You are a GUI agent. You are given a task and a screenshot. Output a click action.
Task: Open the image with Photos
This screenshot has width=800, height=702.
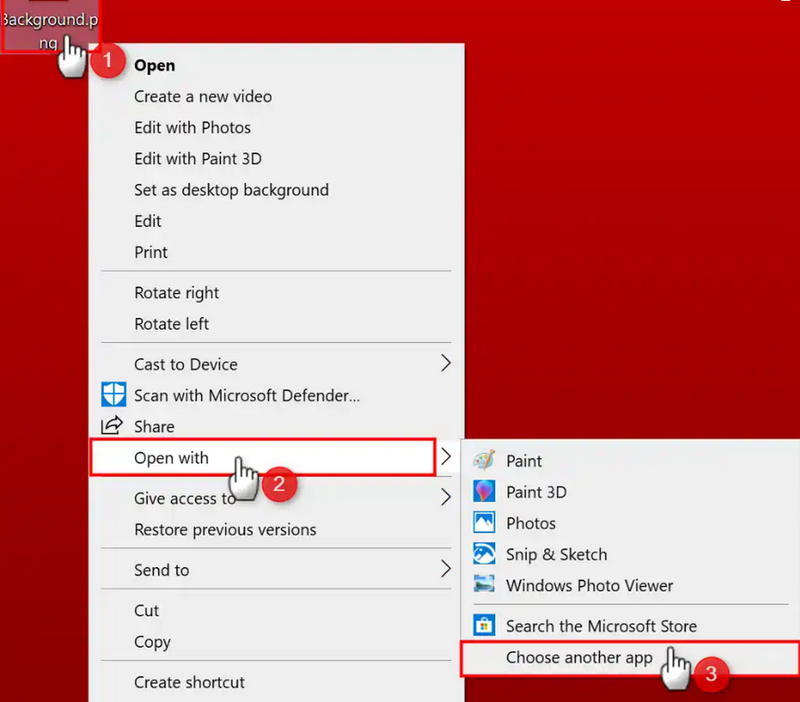(631, 523)
